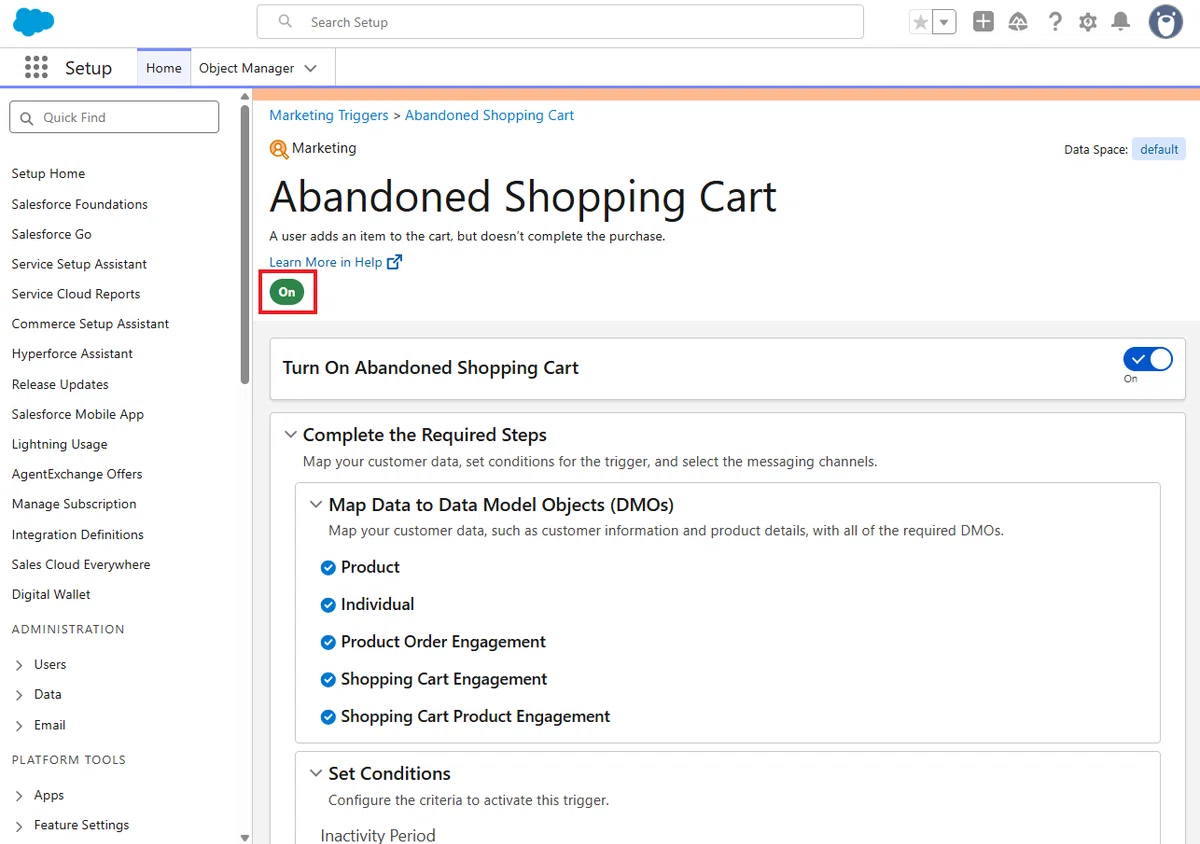Open the App Launcher dots grid
1200x844 pixels.
tap(36, 67)
